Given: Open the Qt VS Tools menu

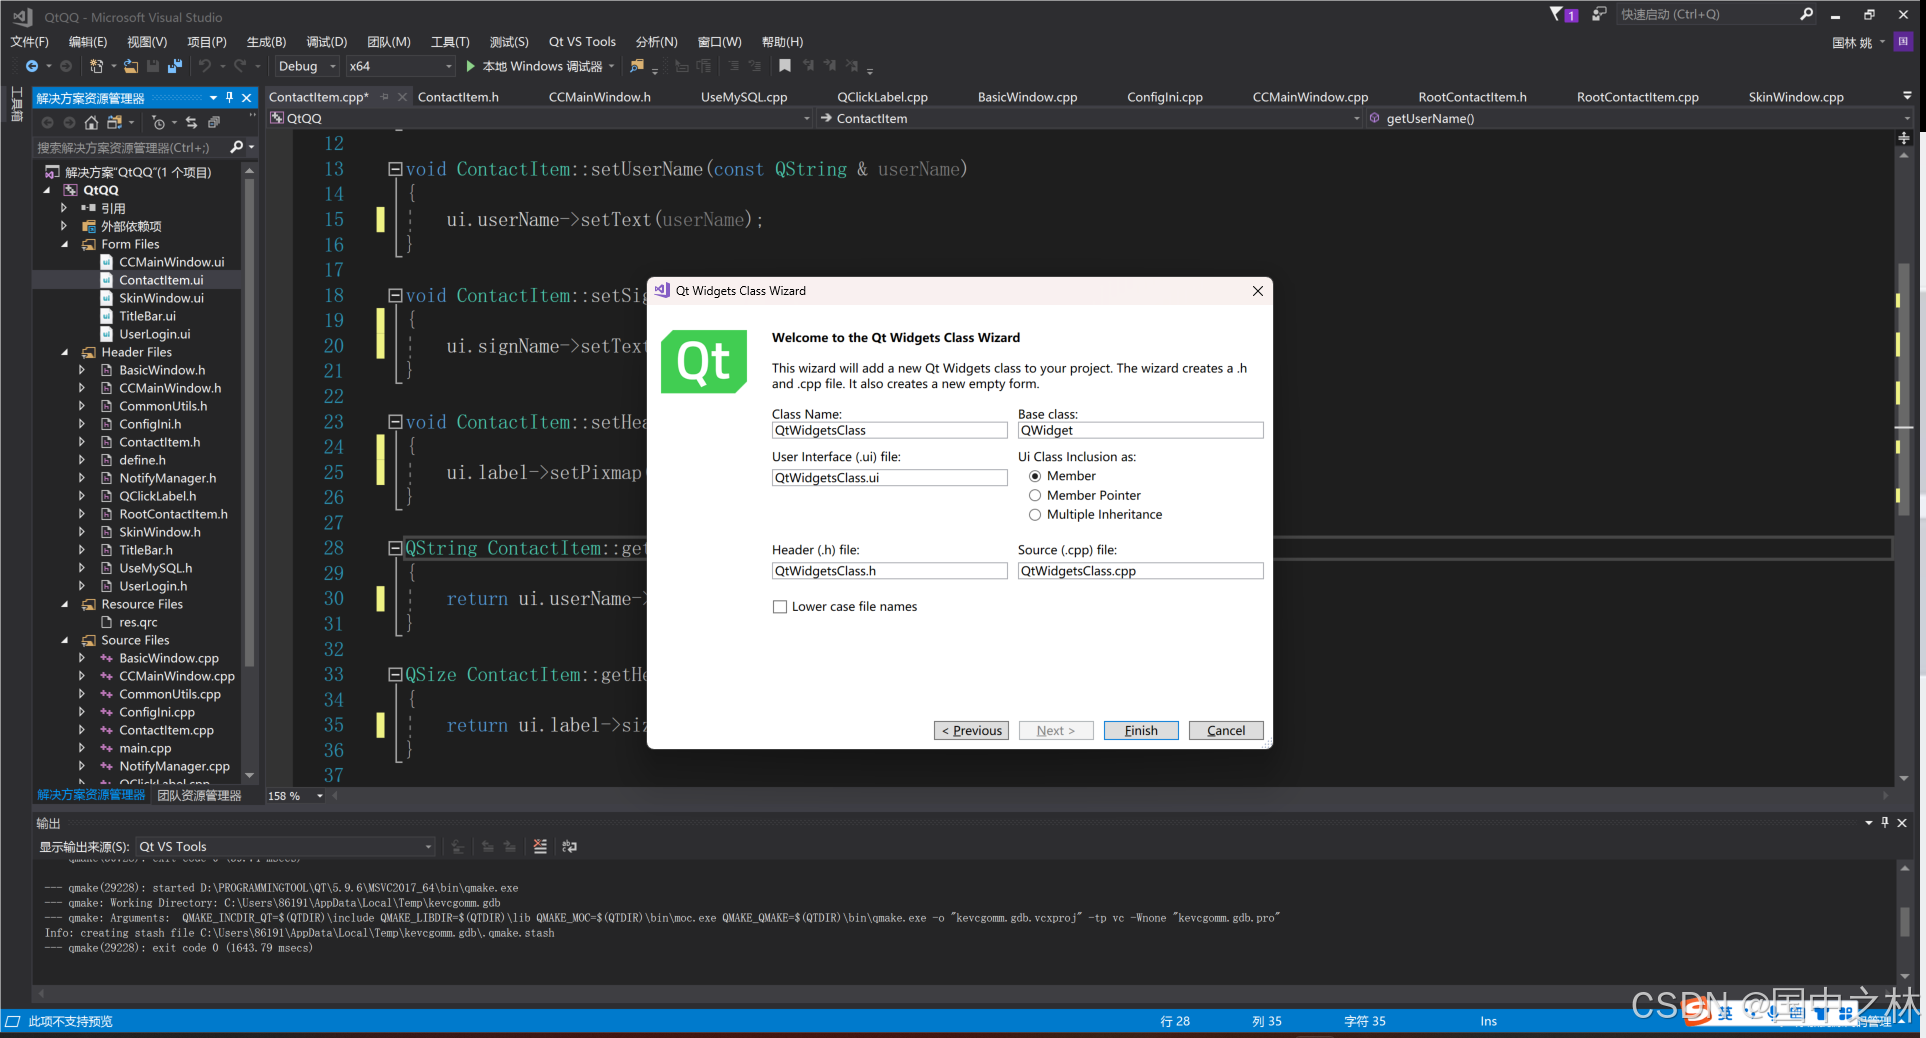Looking at the screenshot, I should pyautogui.click(x=582, y=41).
